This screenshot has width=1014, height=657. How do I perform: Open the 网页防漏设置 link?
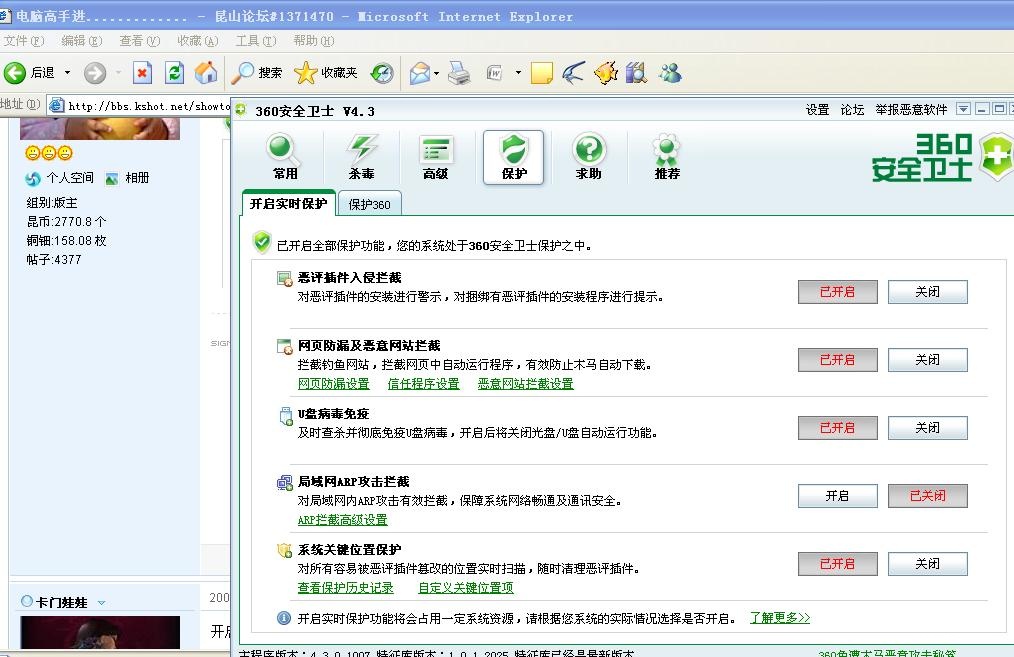tap(333, 384)
